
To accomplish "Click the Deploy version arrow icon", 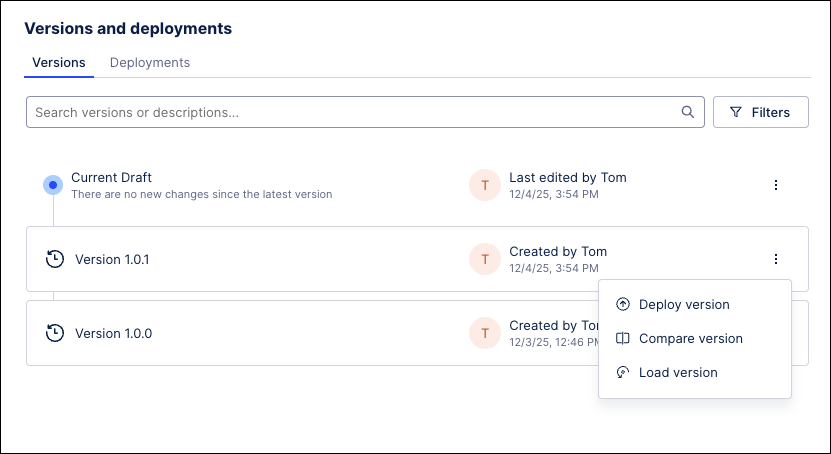I will 623,305.
